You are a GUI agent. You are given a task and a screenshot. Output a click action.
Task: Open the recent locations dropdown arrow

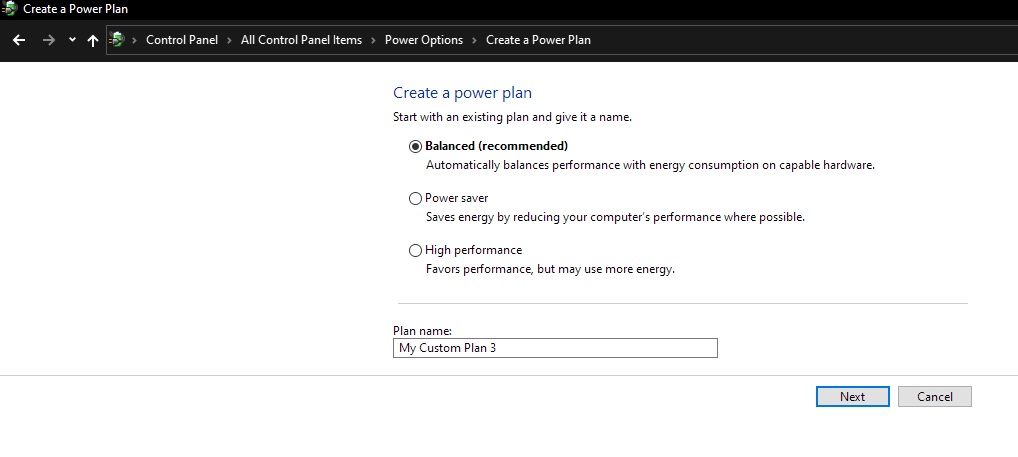coord(72,40)
